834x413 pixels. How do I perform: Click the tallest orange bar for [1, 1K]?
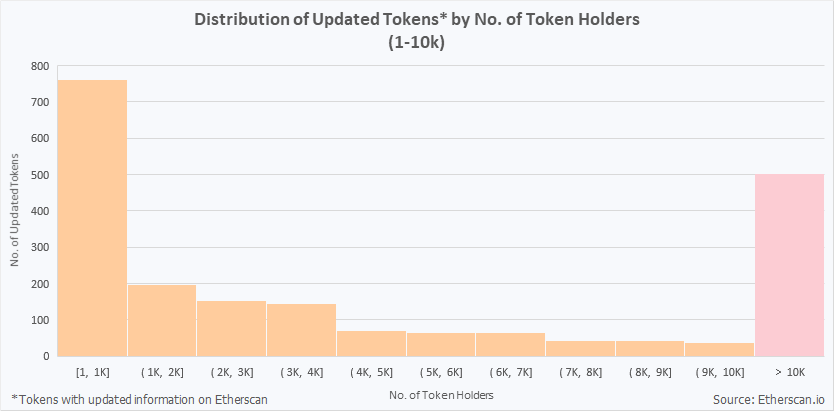(92, 217)
